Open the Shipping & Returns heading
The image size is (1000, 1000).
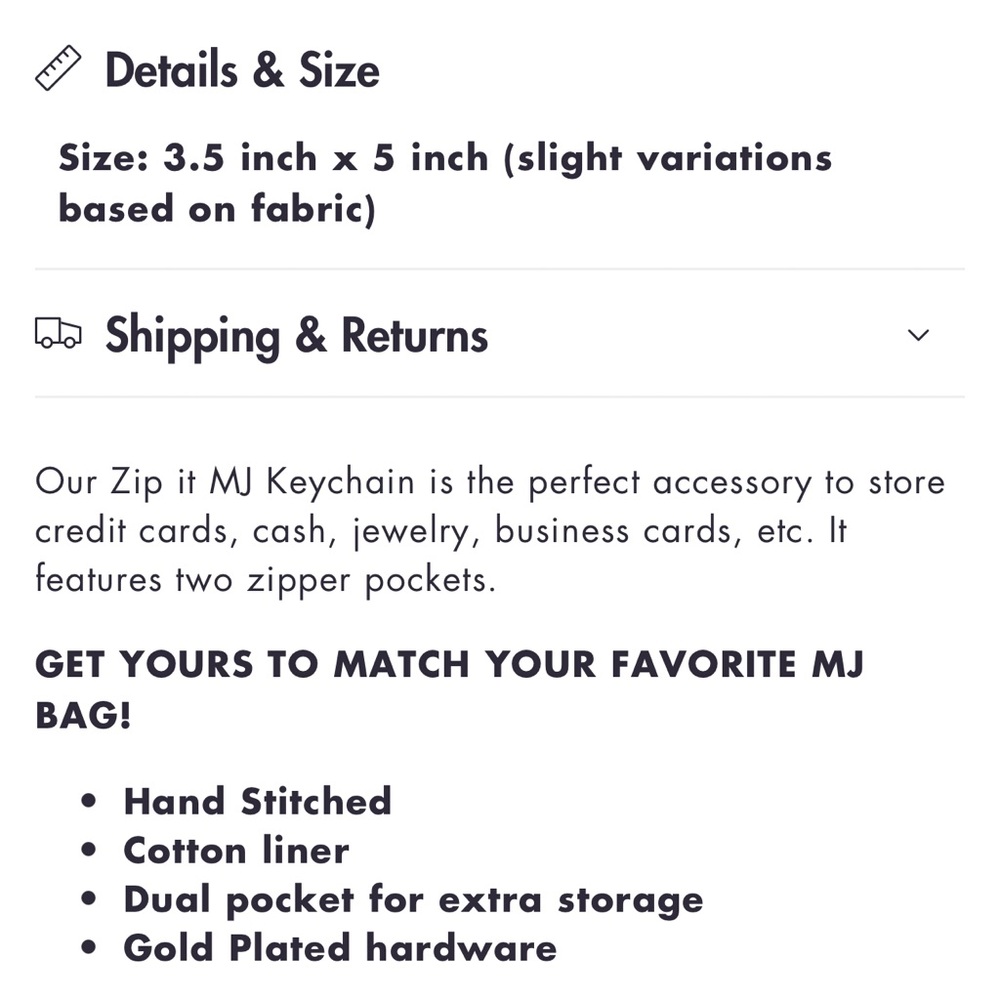(296, 335)
